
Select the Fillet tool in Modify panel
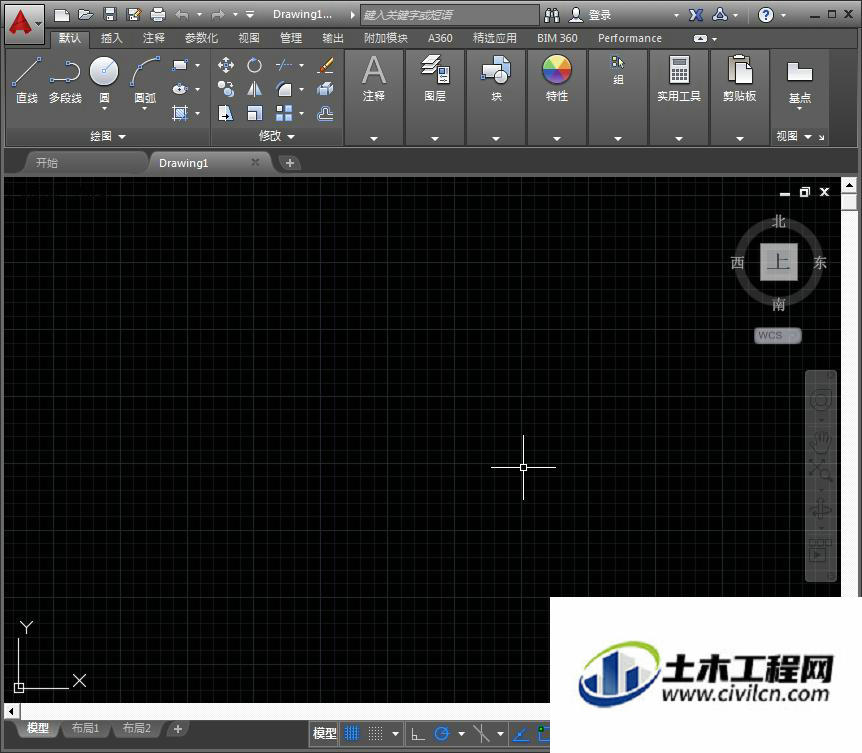284,89
